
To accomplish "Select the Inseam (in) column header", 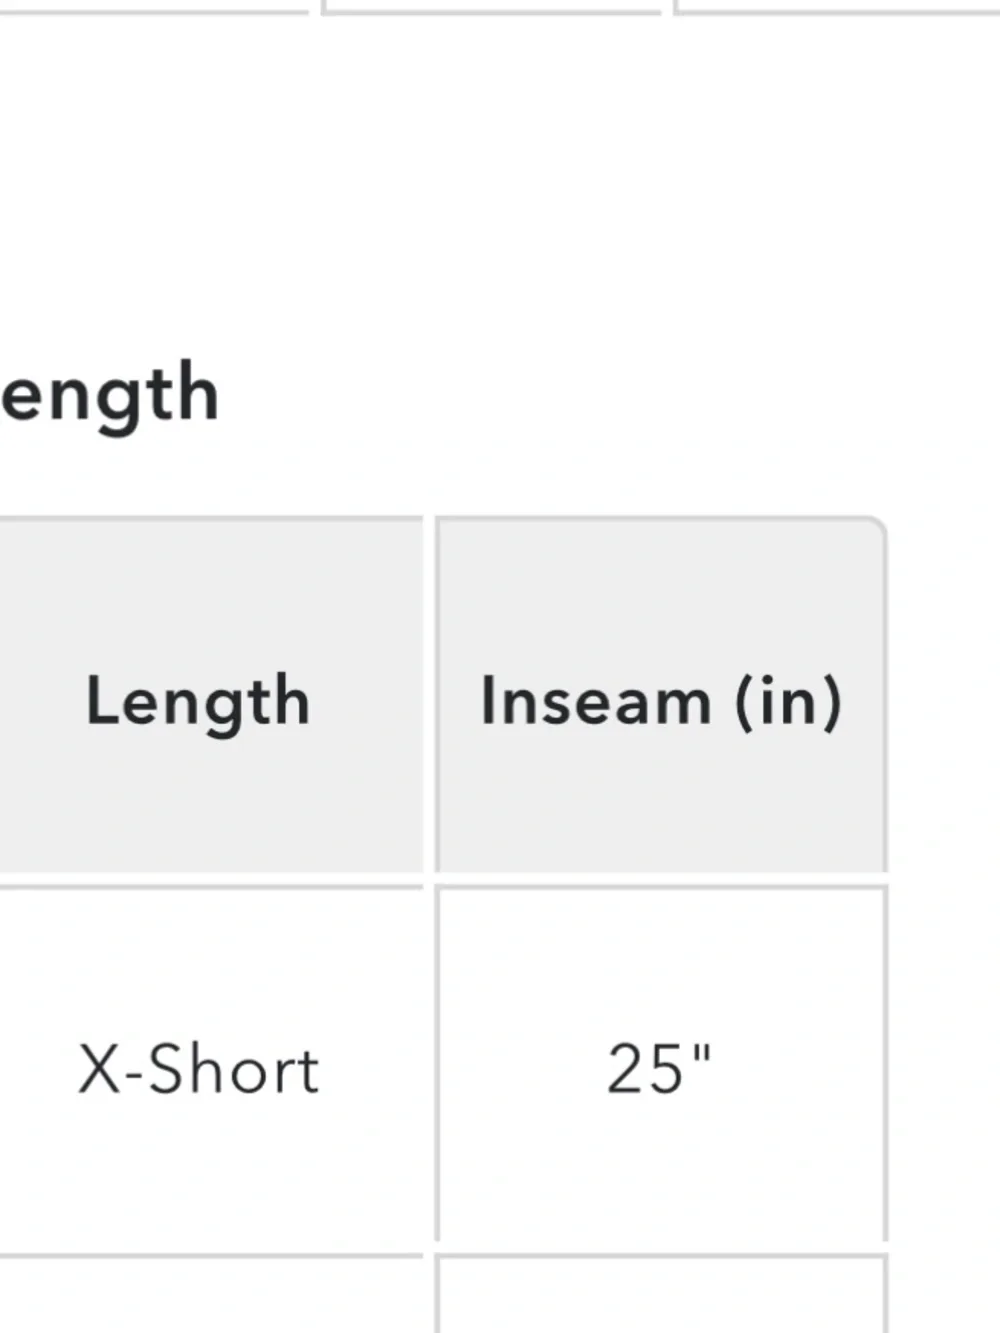I will (661, 697).
